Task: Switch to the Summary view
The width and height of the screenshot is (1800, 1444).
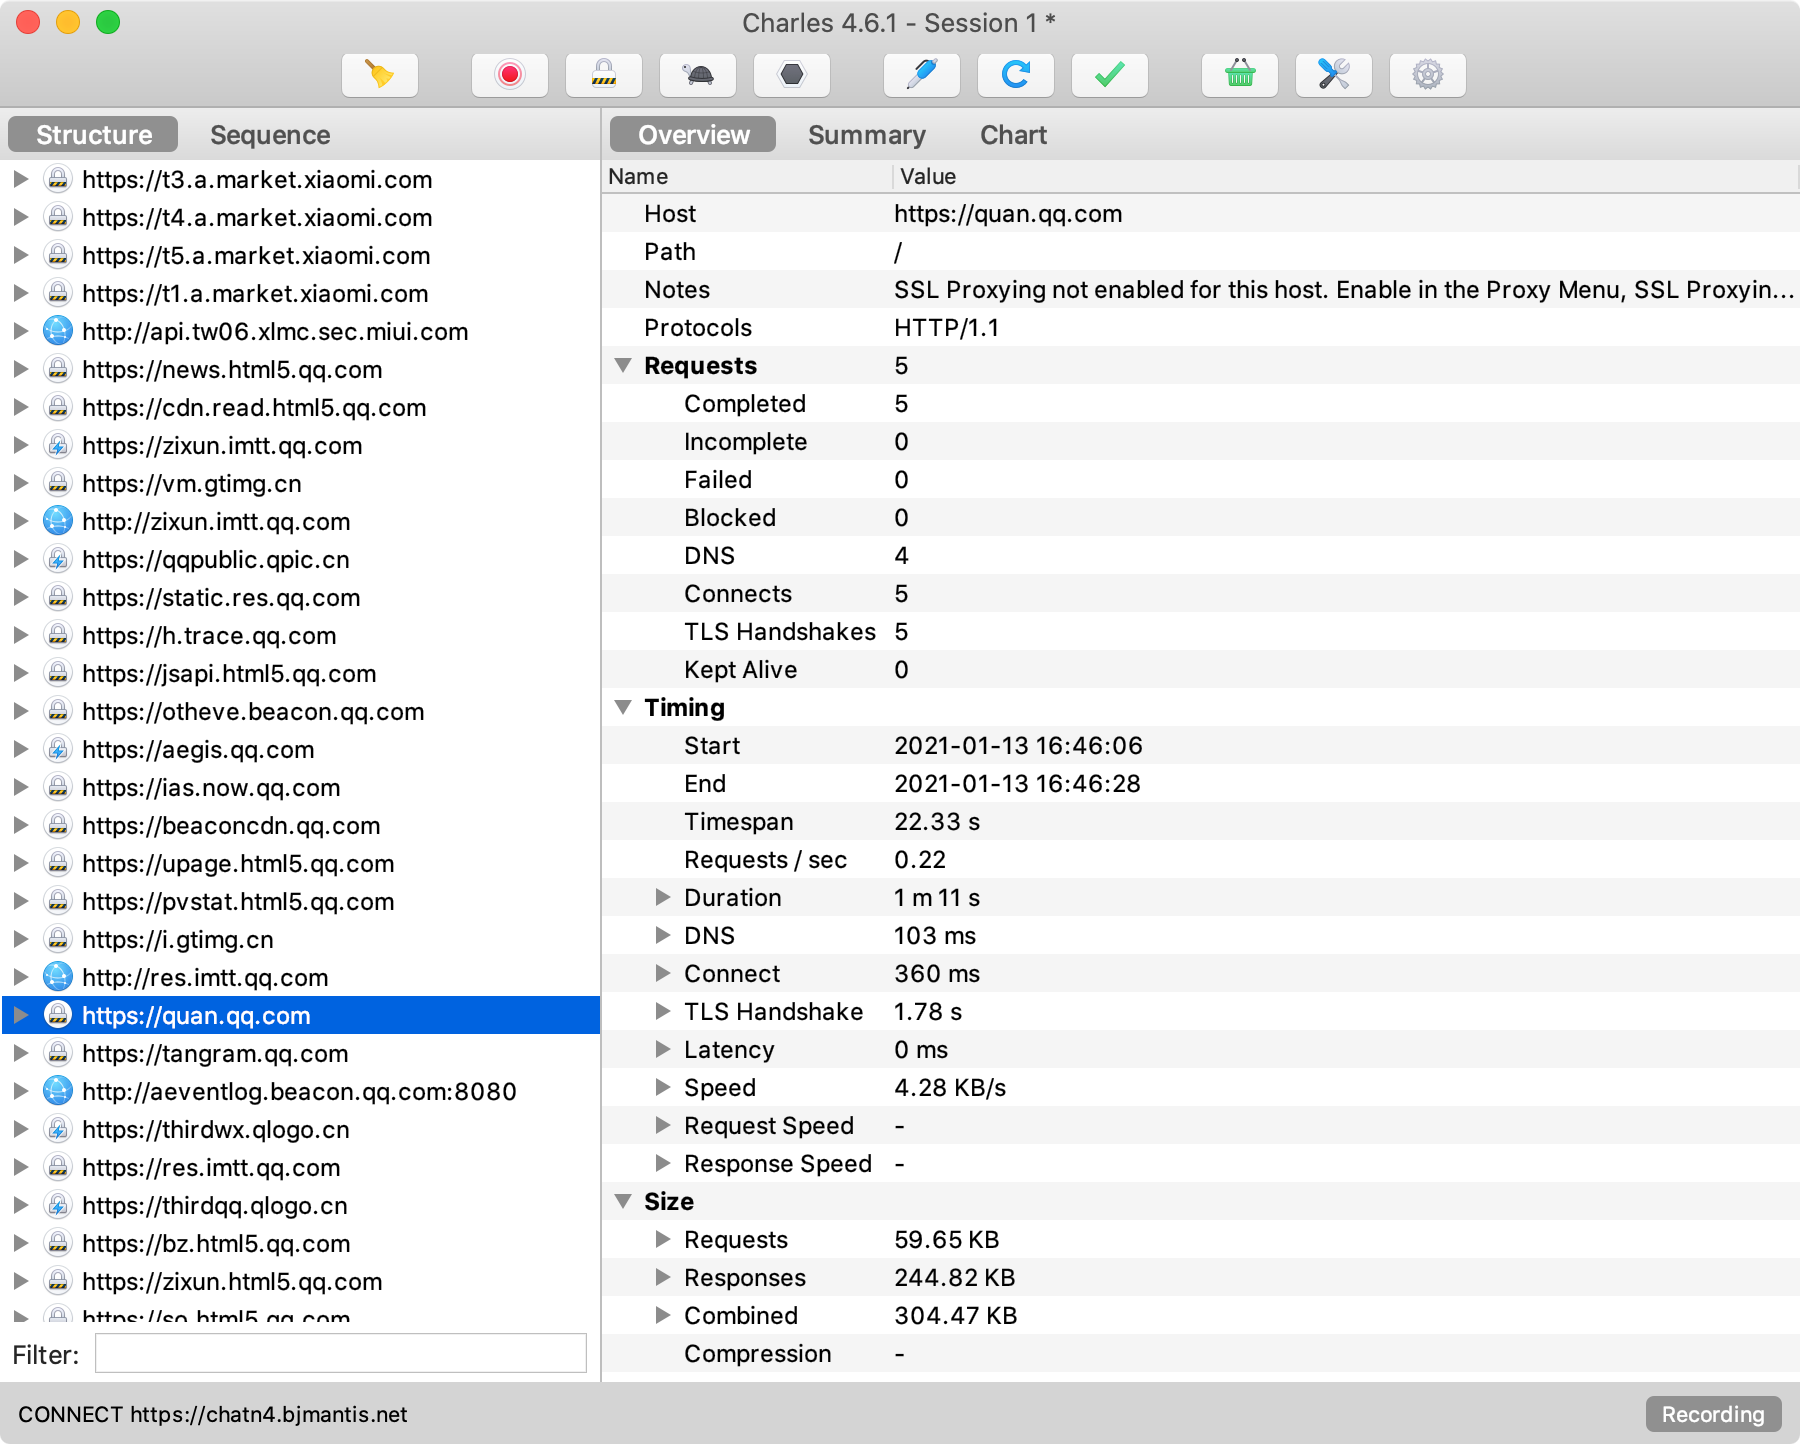Action: 866,134
